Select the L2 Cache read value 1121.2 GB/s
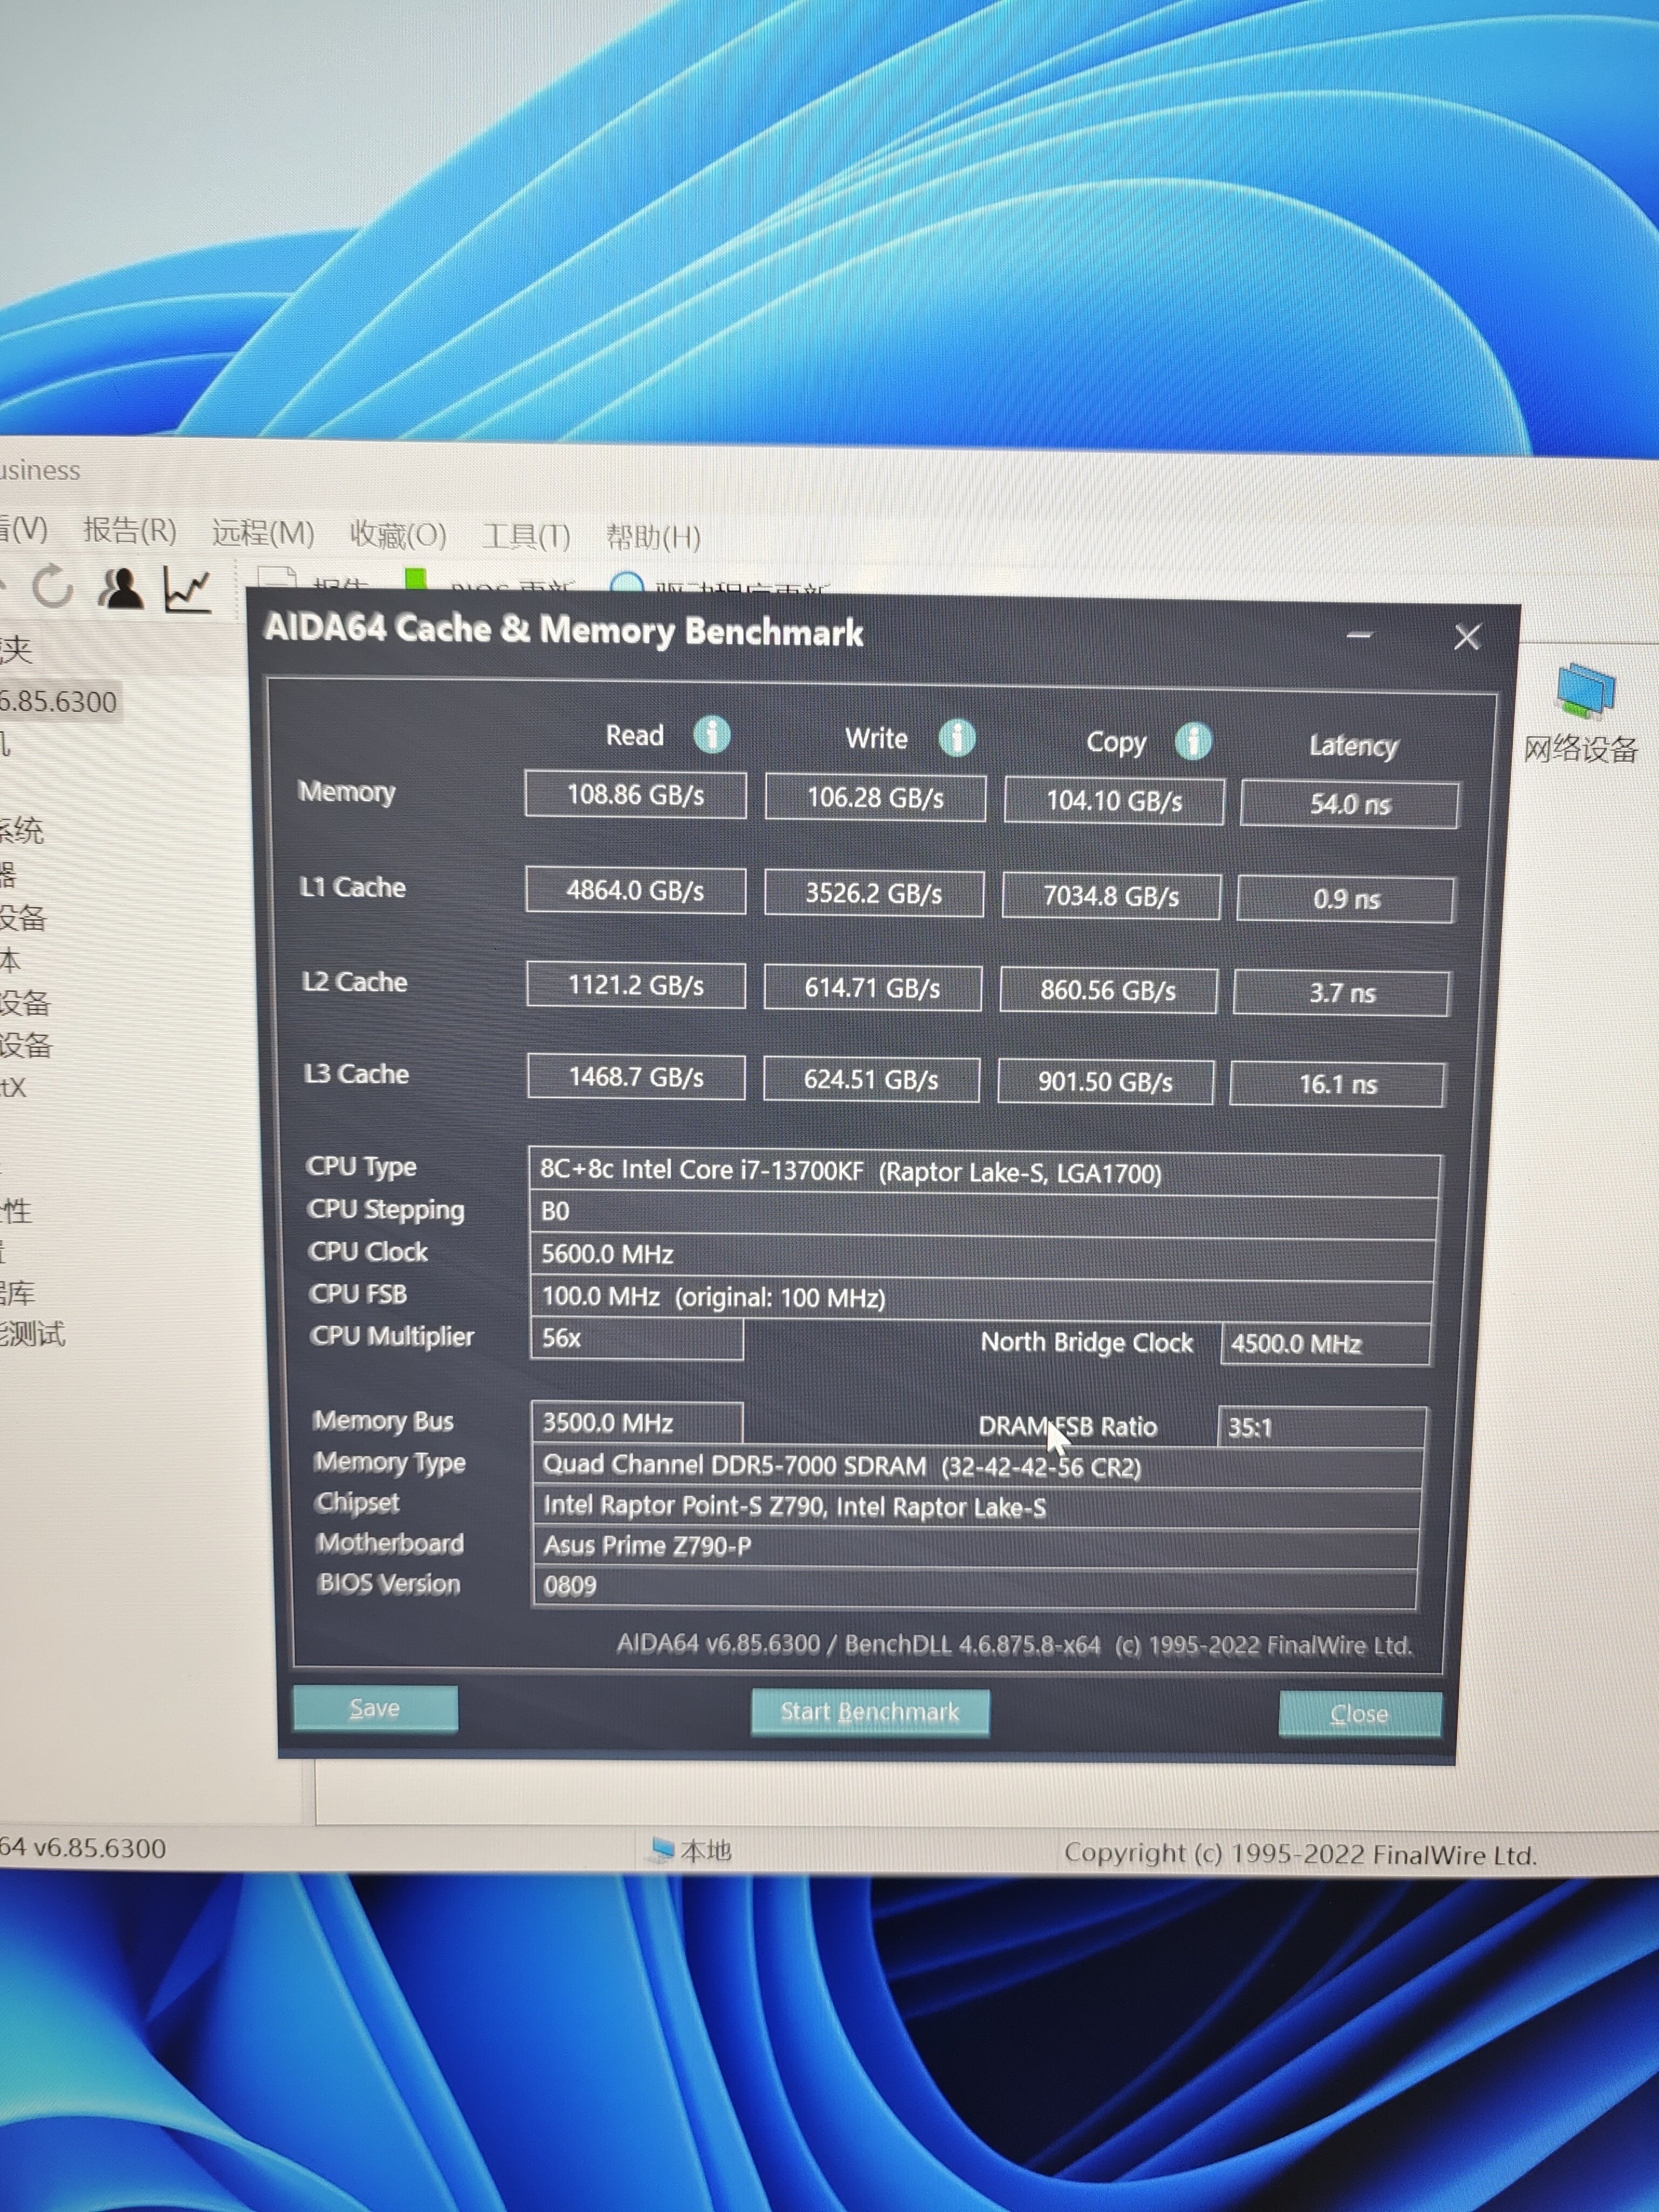The image size is (1659, 2212). (x=636, y=986)
